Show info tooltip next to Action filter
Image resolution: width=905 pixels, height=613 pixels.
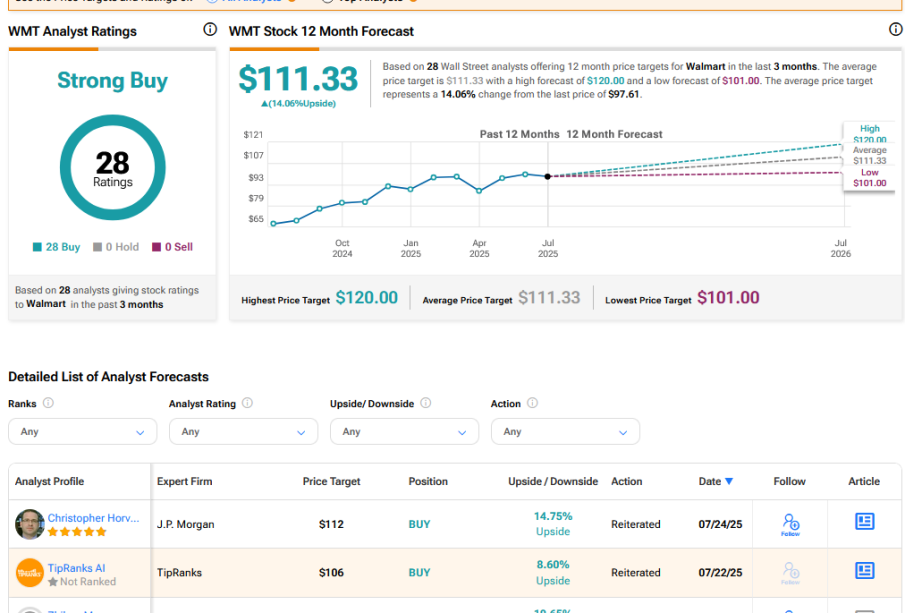click(533, 403)
